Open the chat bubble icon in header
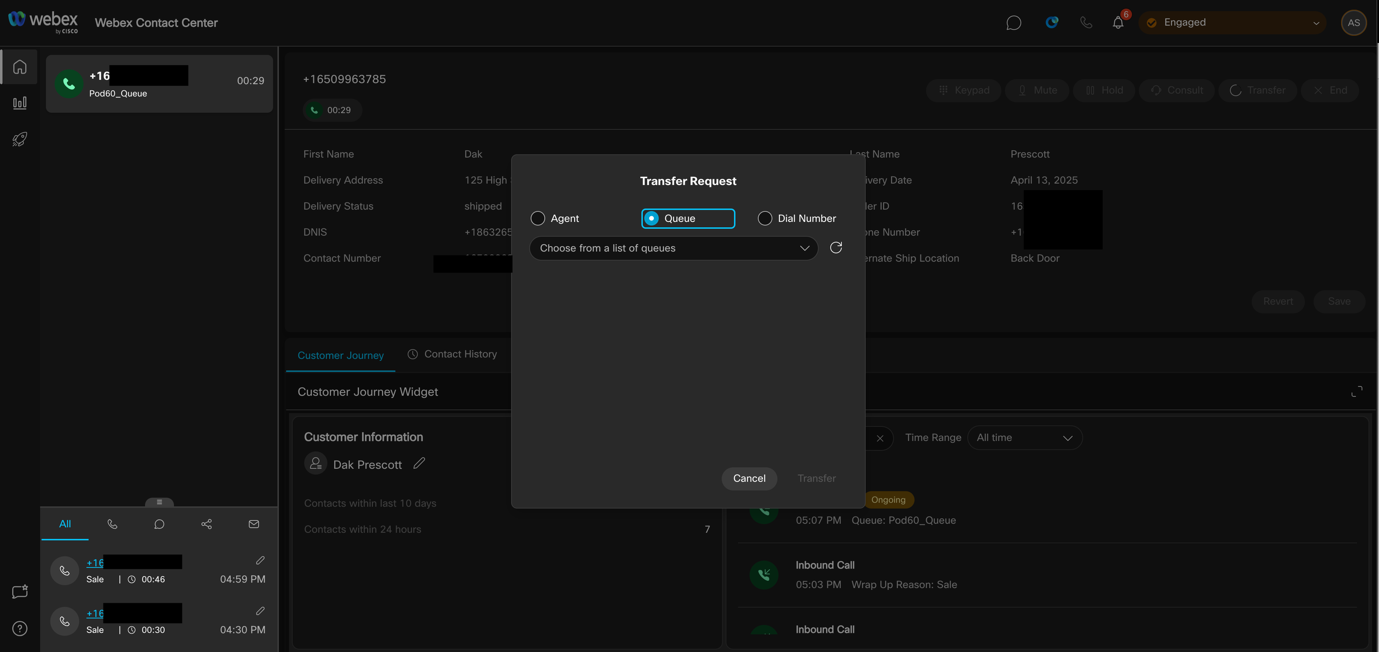 click(1013, 23)
